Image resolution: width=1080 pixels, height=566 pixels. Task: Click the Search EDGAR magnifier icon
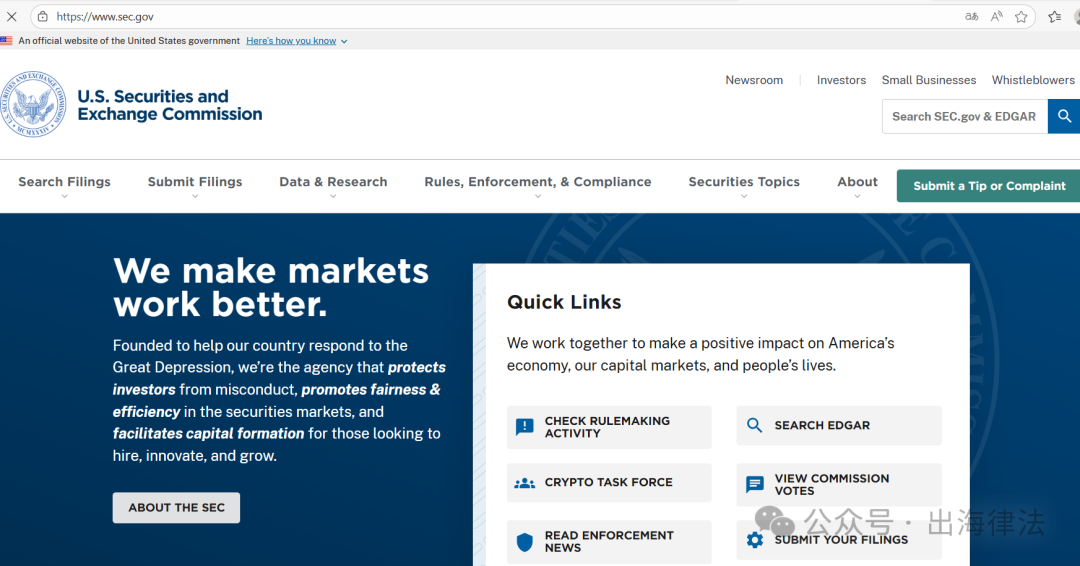click(x=755, y=426)
